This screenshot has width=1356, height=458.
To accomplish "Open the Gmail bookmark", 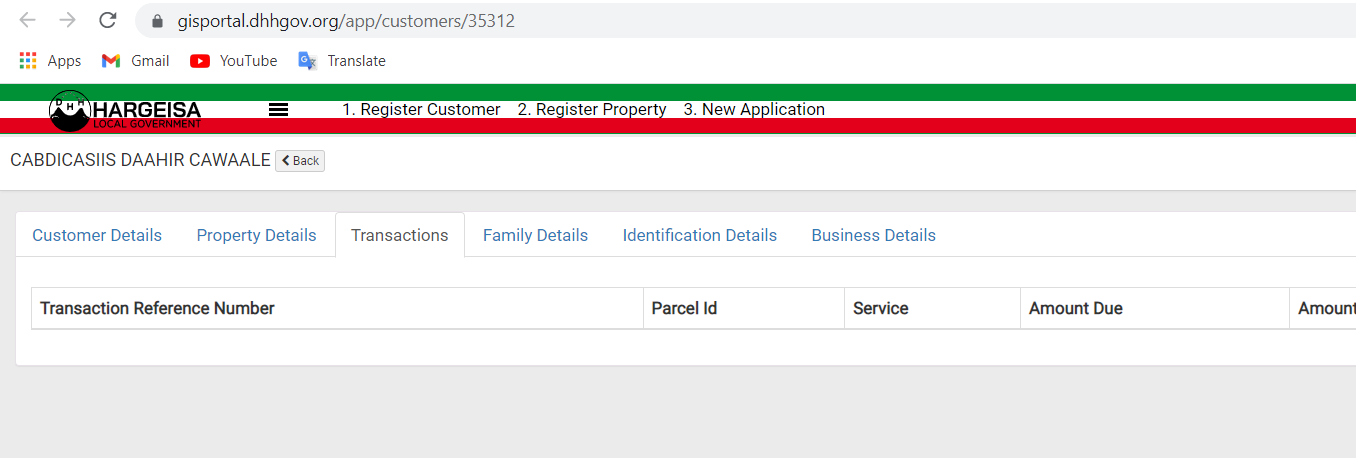I will 136,61.
